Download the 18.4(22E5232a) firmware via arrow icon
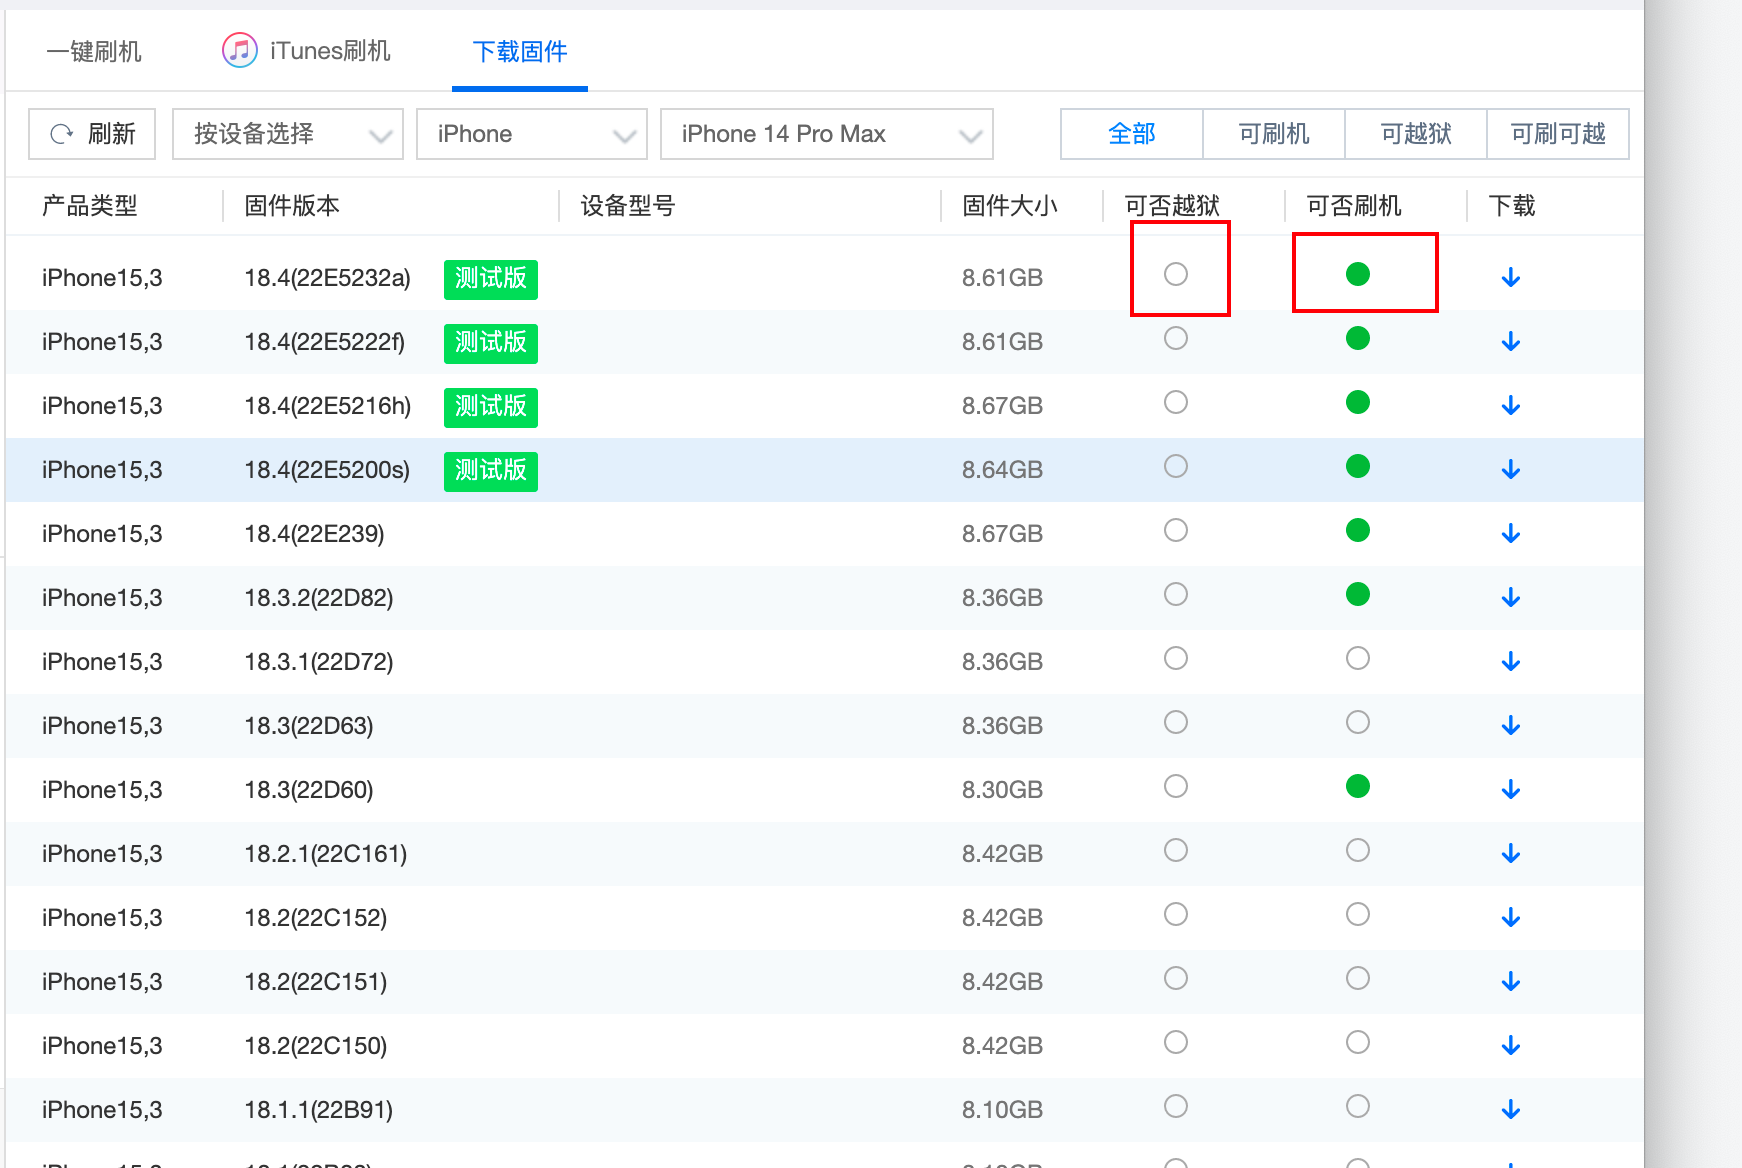1742x1168 pixels. point(1510,277)
